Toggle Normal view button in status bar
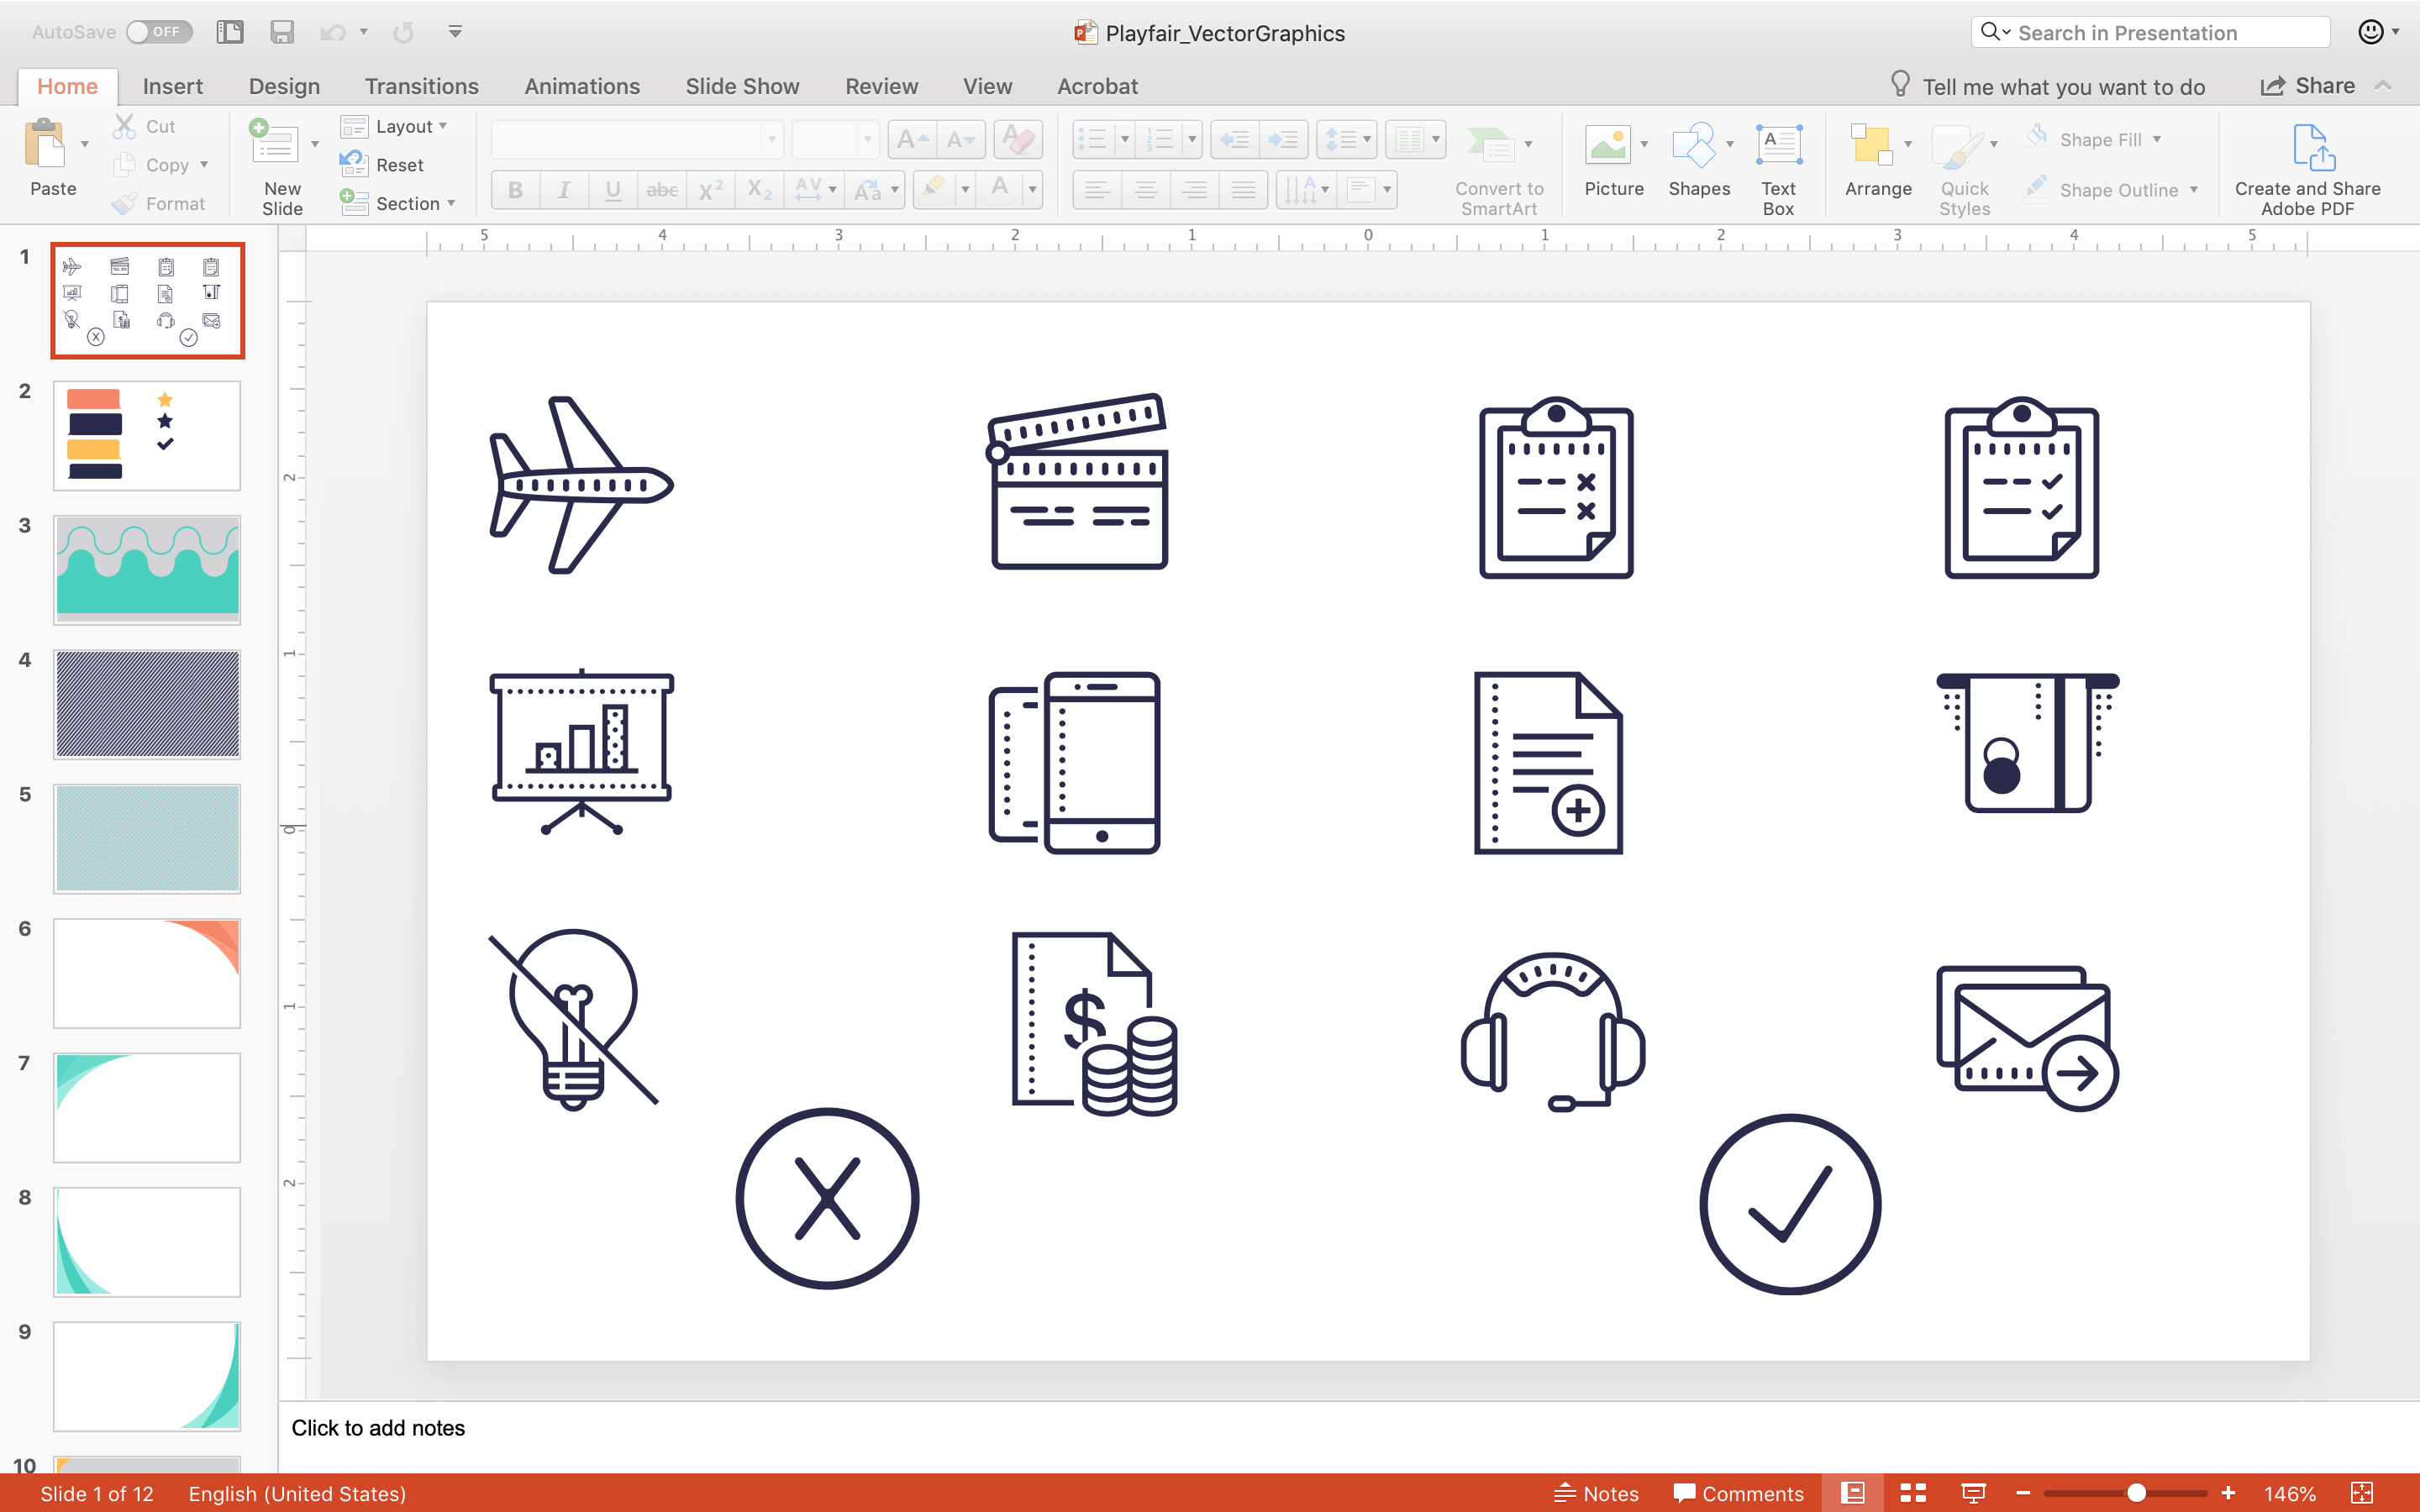The width and height of the screenshot is (2420, 1512). tap(1853, 1493)
